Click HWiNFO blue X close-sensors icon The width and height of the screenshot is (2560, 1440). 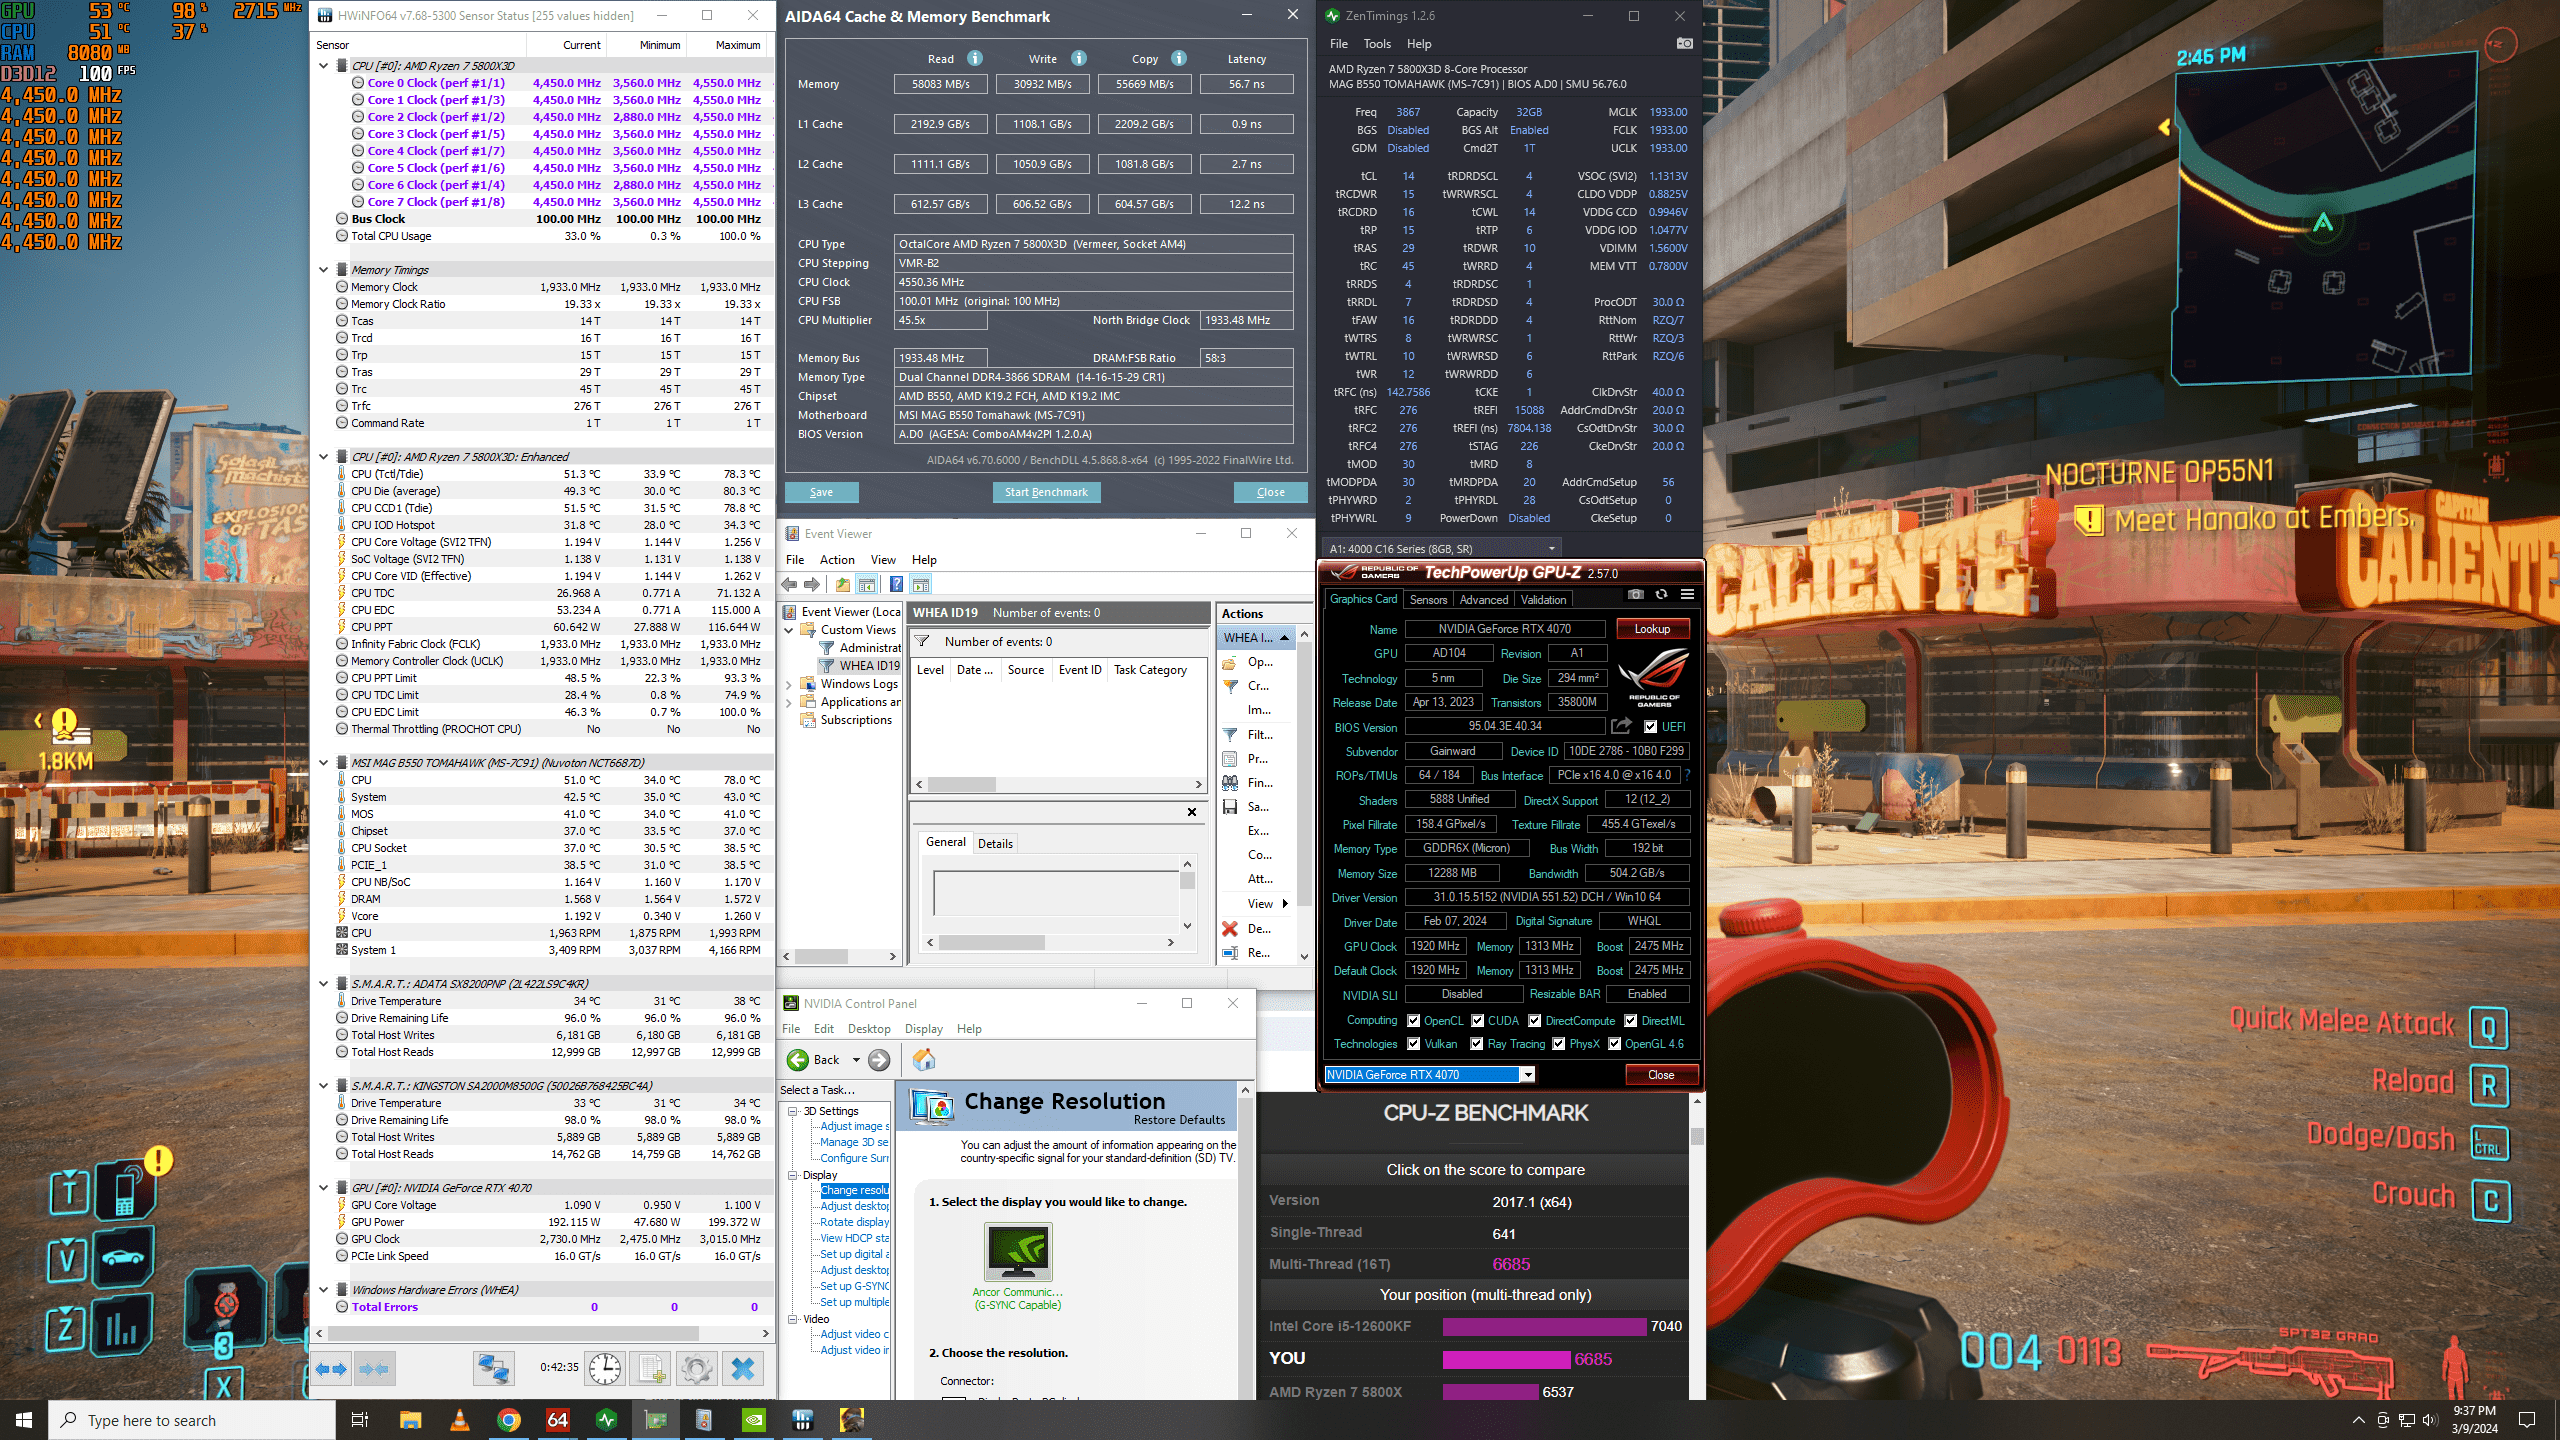(x=743, y=1368)
